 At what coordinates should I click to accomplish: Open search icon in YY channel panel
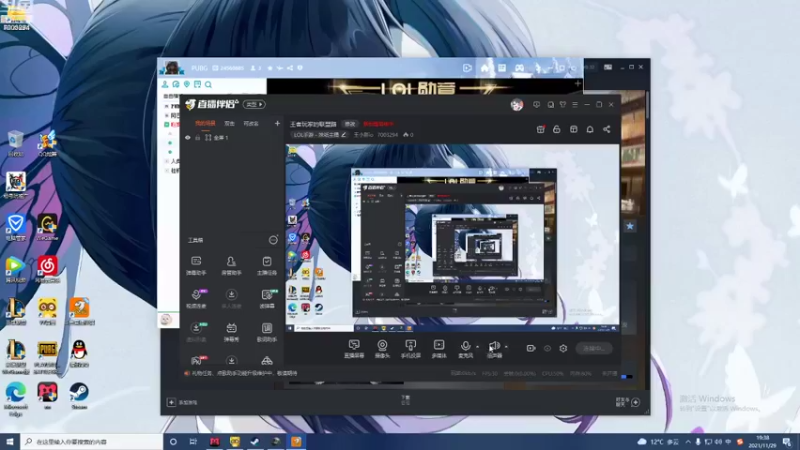[x=208, y=85]
